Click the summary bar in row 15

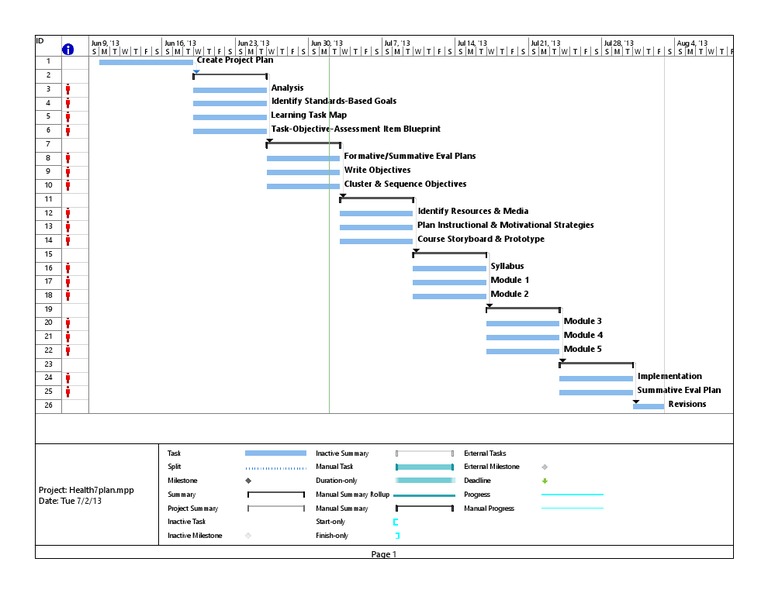(x=450, y=254)
